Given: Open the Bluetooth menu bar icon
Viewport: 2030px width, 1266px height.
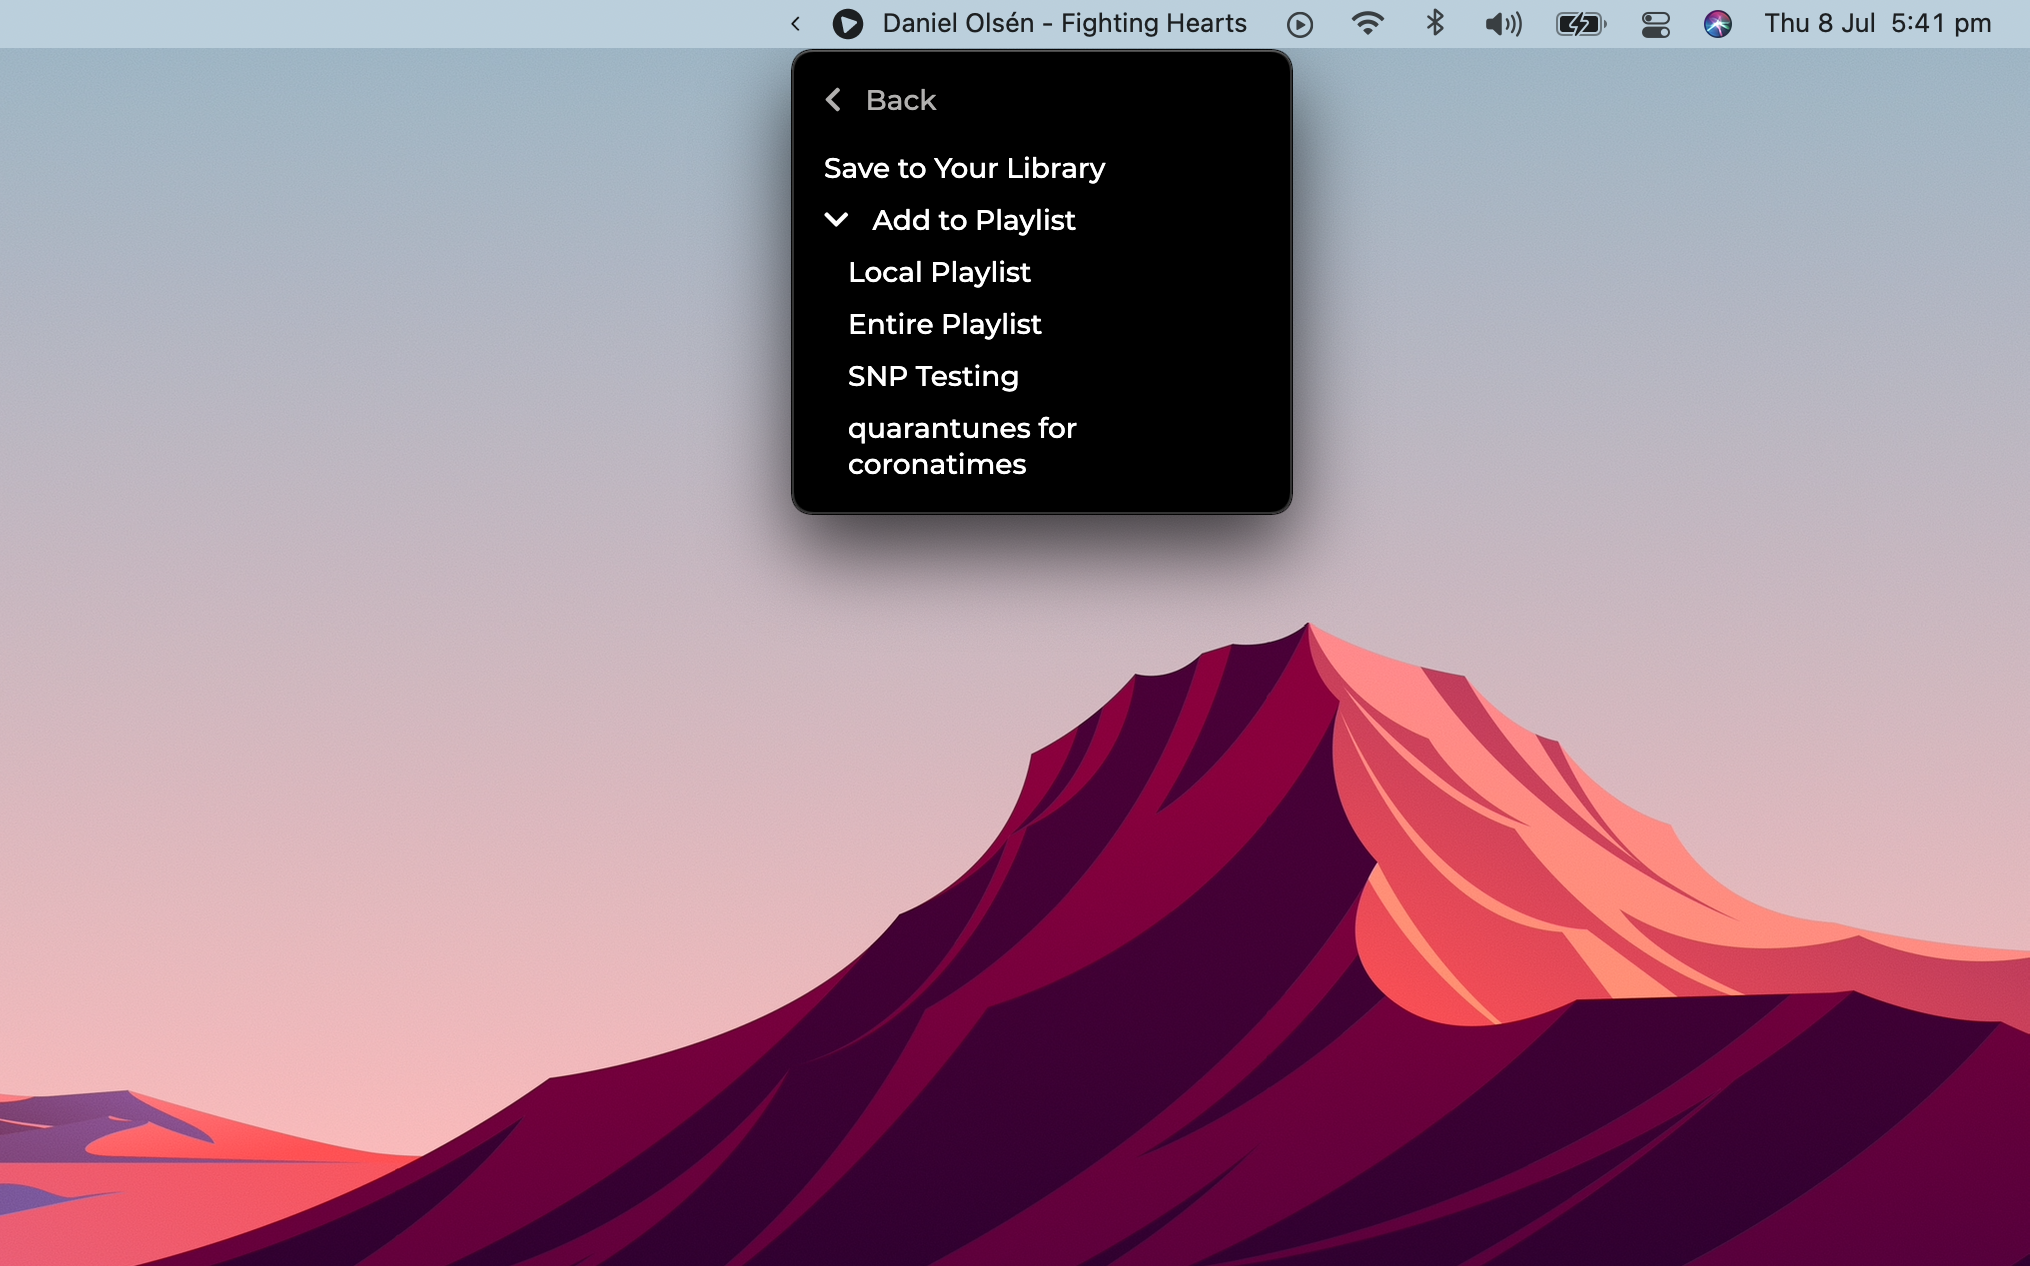Looking at the screenshot, I should point(1435,23).
